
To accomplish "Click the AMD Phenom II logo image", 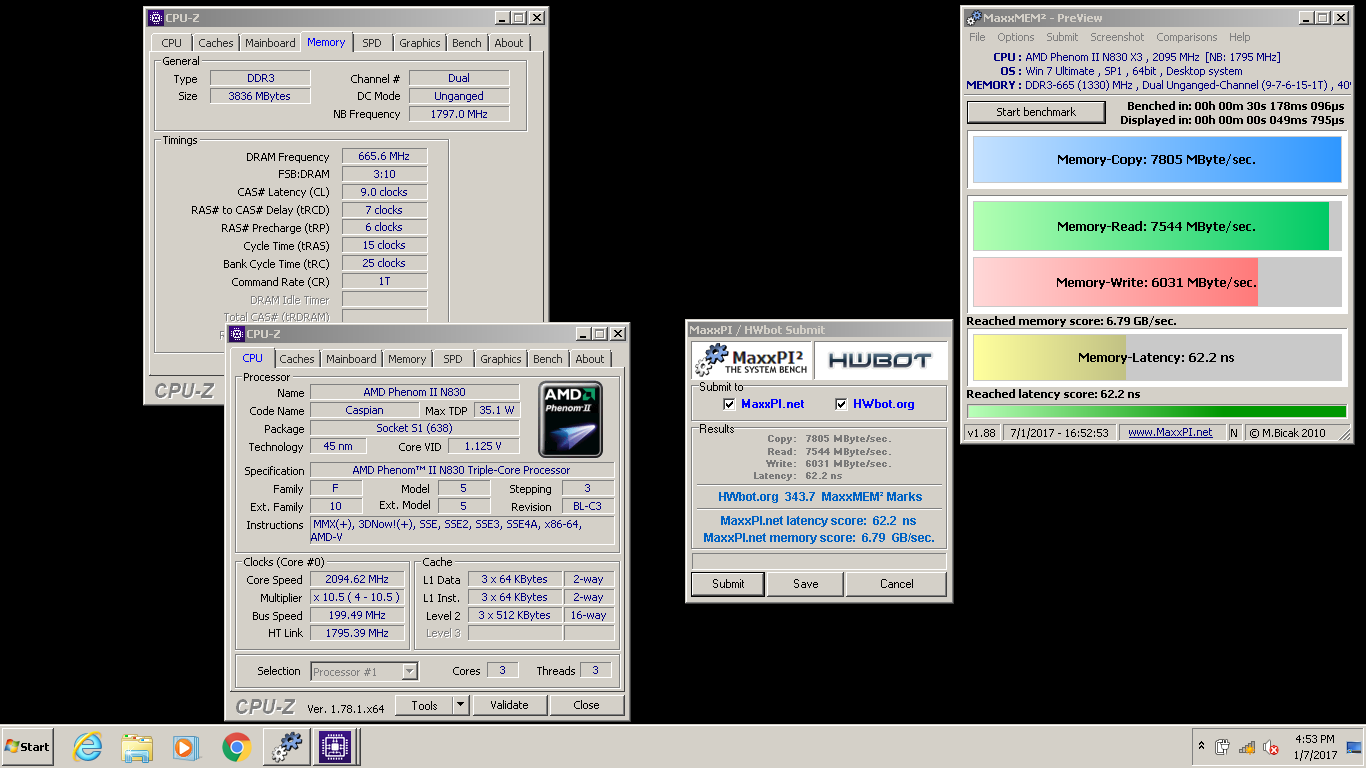I will 570,419.
